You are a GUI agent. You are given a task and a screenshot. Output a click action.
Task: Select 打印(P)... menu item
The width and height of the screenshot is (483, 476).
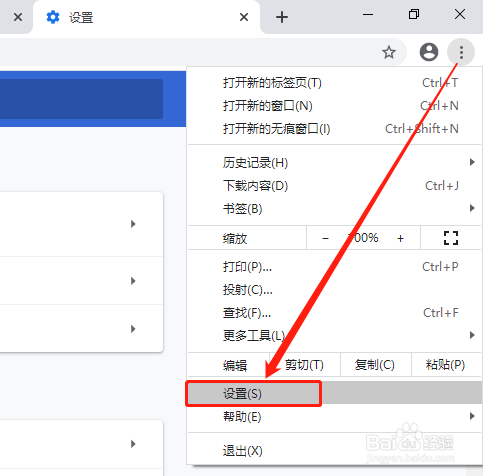point(334,267)
